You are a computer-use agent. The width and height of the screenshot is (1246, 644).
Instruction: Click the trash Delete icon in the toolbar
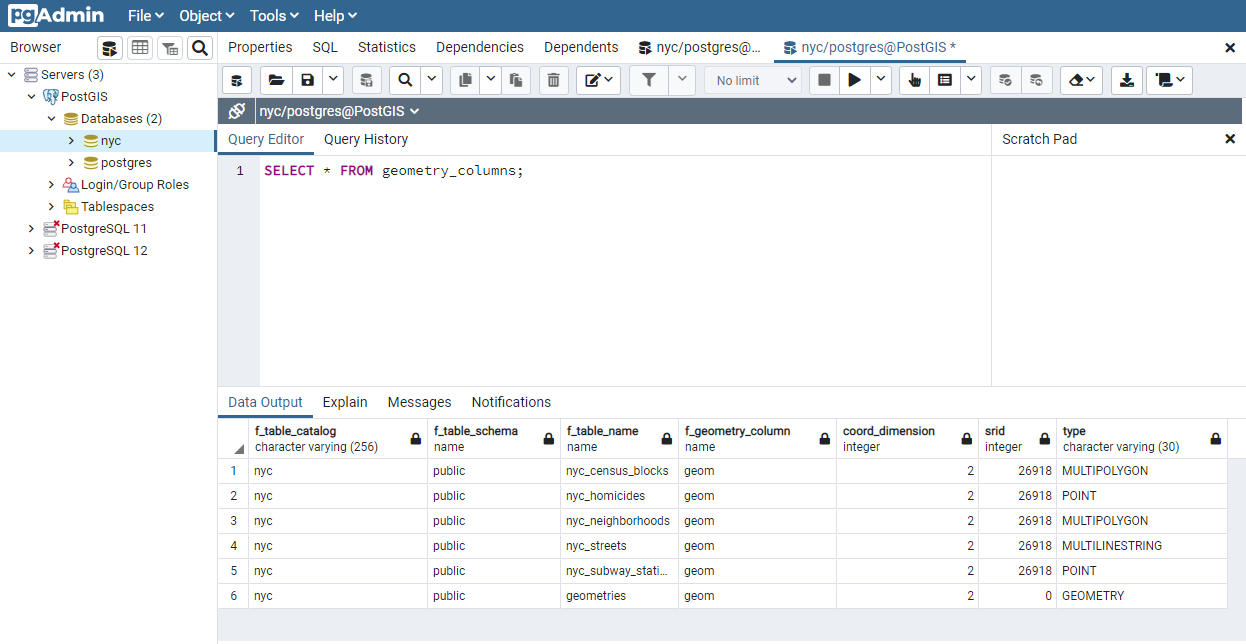tap(553, 80)
